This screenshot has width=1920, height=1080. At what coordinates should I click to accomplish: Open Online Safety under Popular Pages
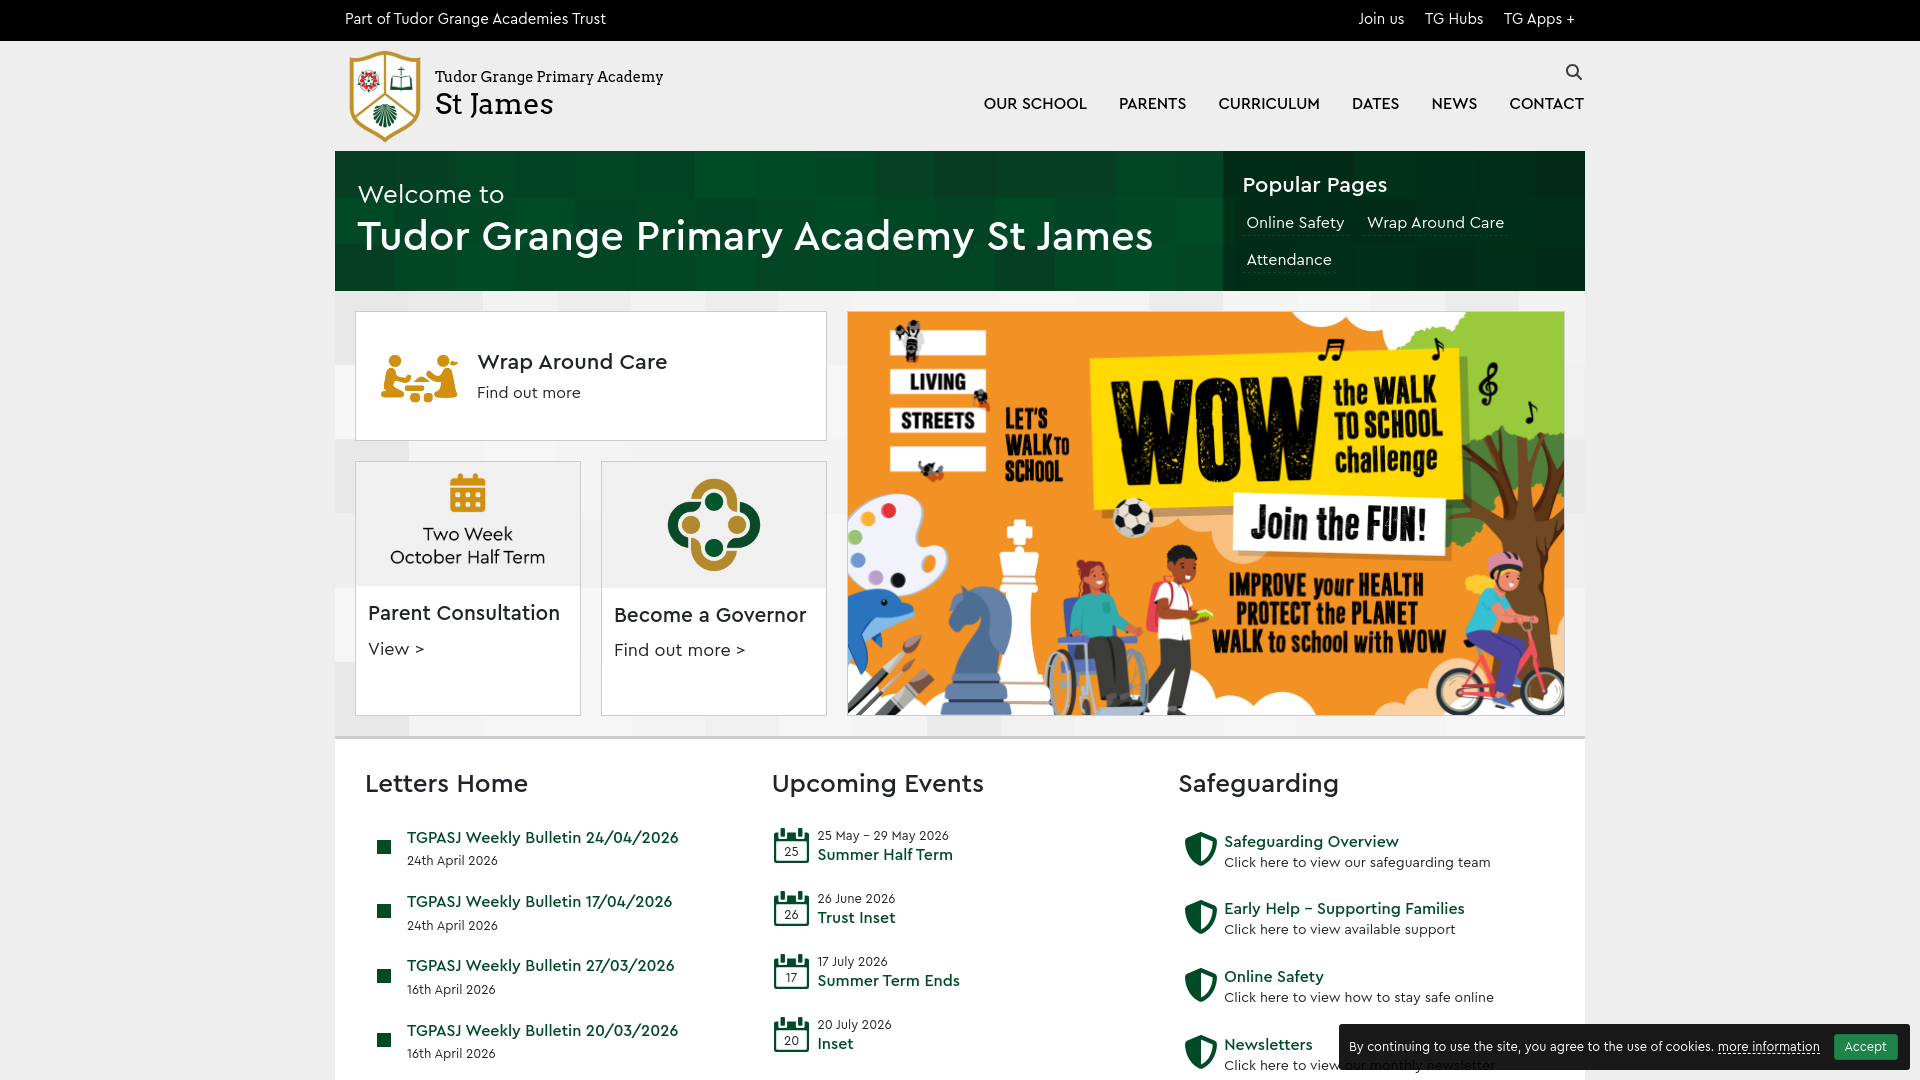click(1295, 223)
